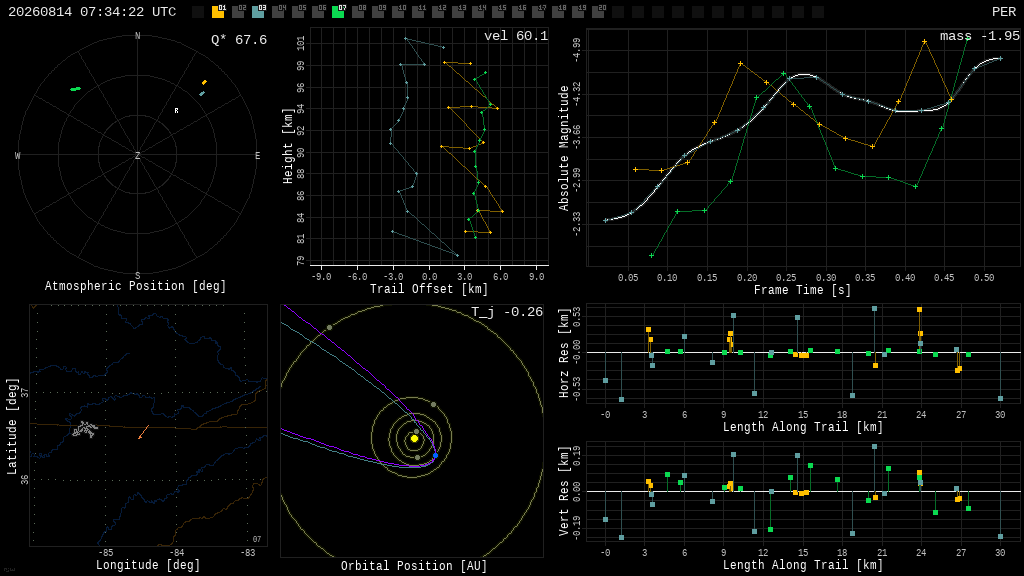Select inactive station 20 box

pos(598,12)
